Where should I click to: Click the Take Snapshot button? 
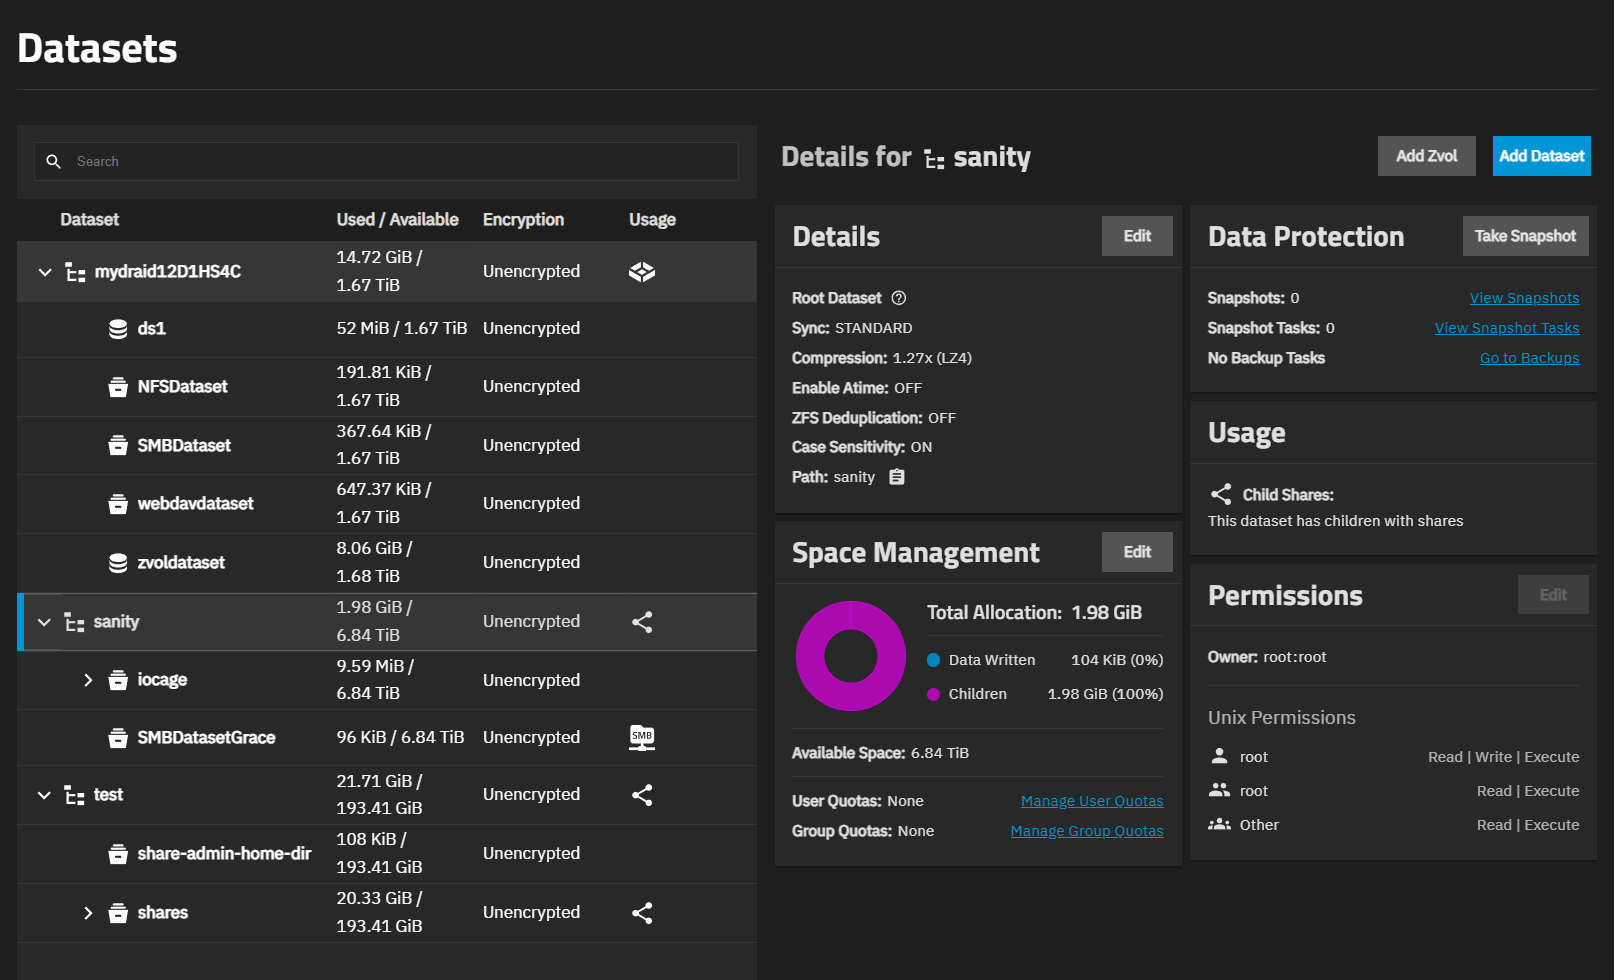(1525, 236)
